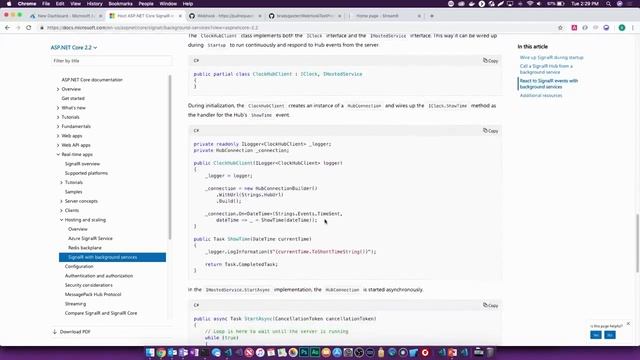Screen dimensions: 640x360
Task: Click No on the page helpful prompt
Action: pyautogui.click(x=610, y=335)
